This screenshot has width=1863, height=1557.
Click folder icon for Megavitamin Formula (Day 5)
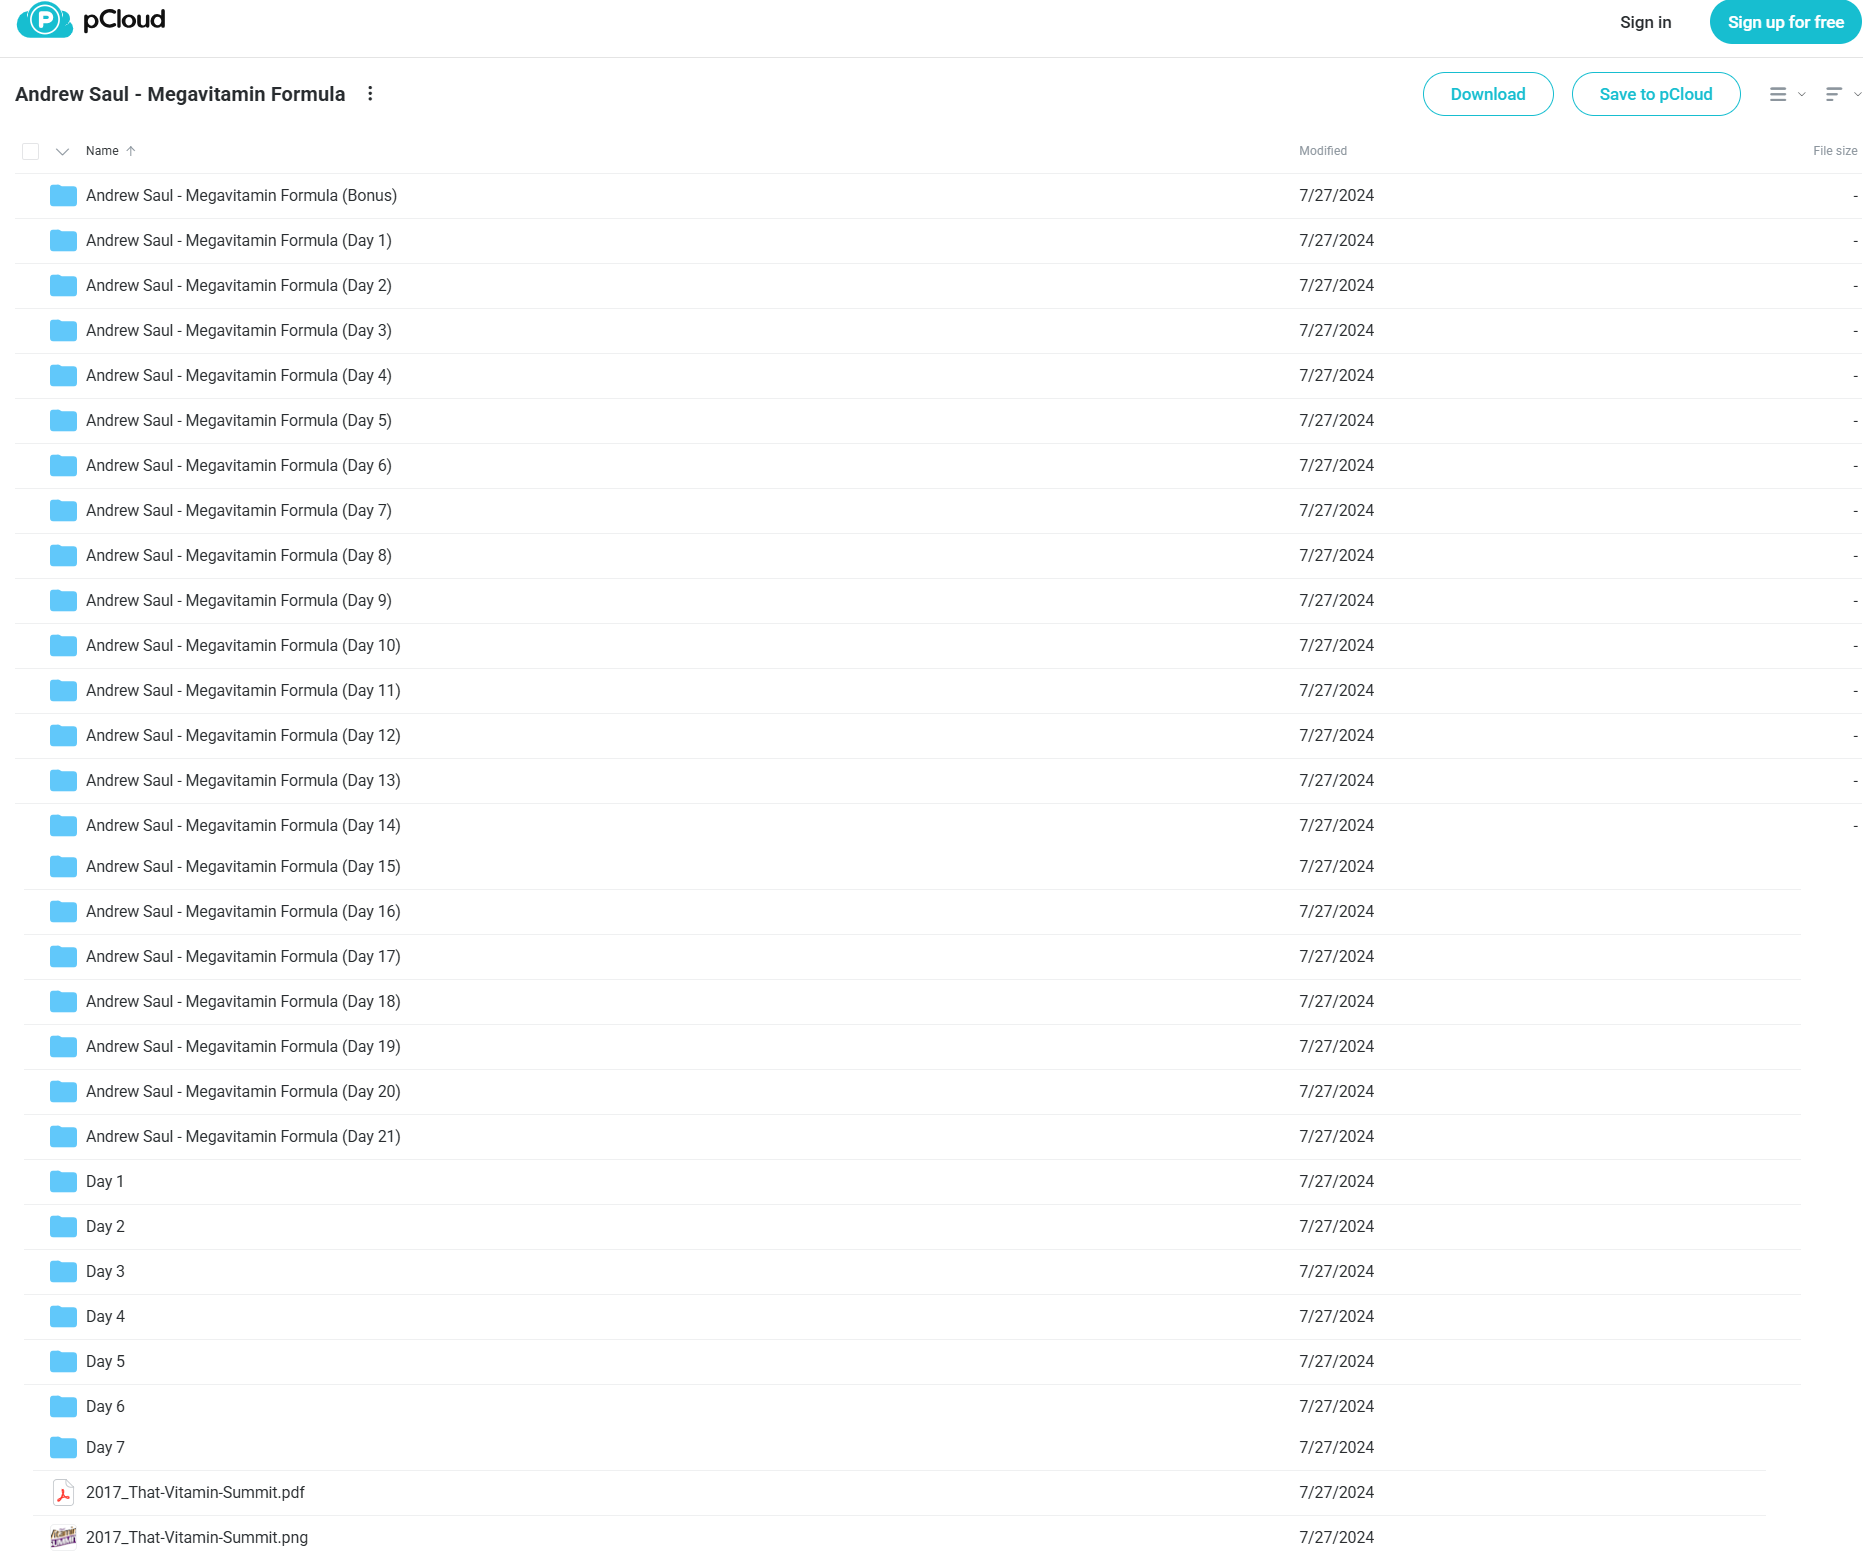pos(64,420)
